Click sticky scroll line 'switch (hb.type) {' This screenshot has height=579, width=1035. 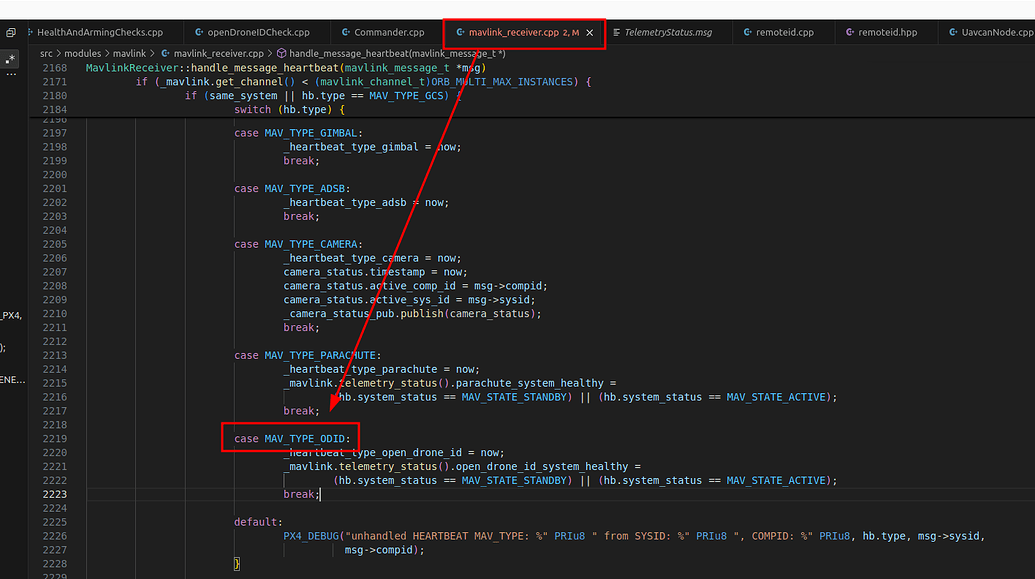pyautogui.click(x=289, y=110)
